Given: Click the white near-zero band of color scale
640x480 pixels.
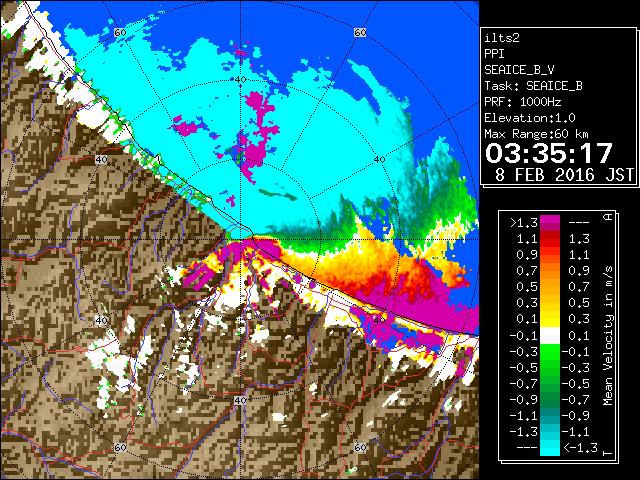Looking at the screenshot, I should [x=549, y=336].
